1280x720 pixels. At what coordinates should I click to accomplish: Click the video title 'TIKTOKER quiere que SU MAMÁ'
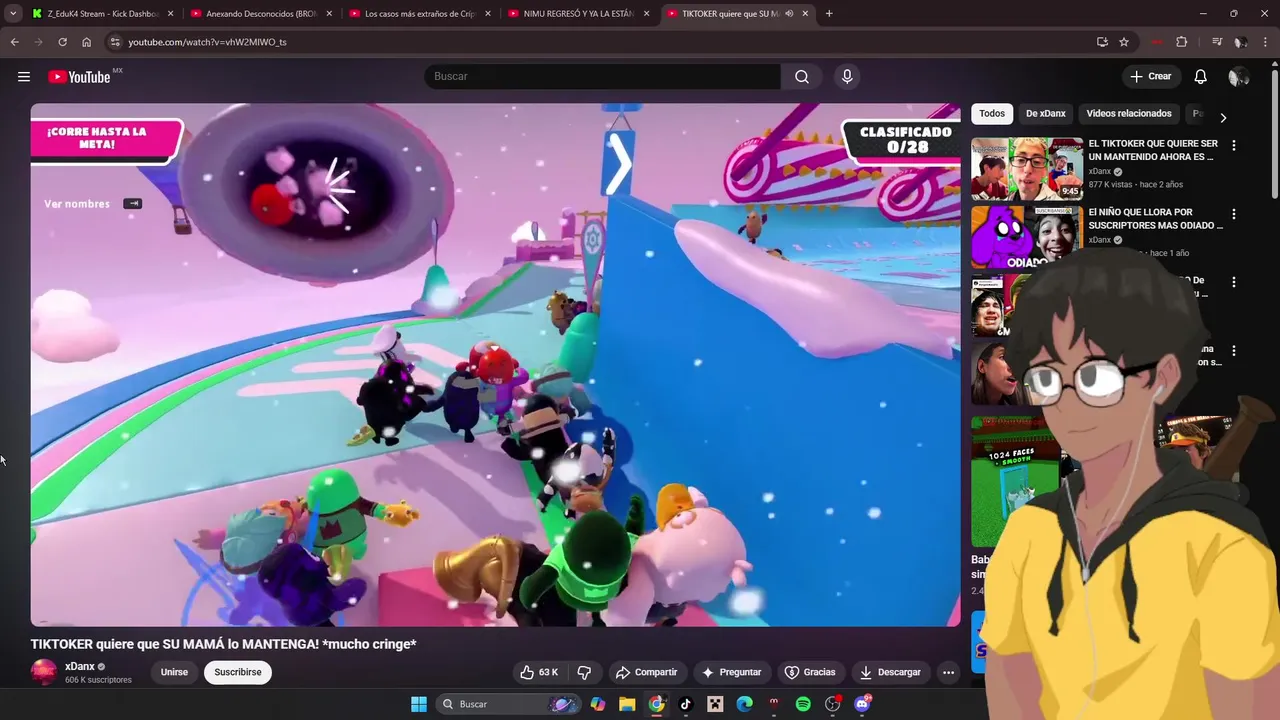coord(223,644)
